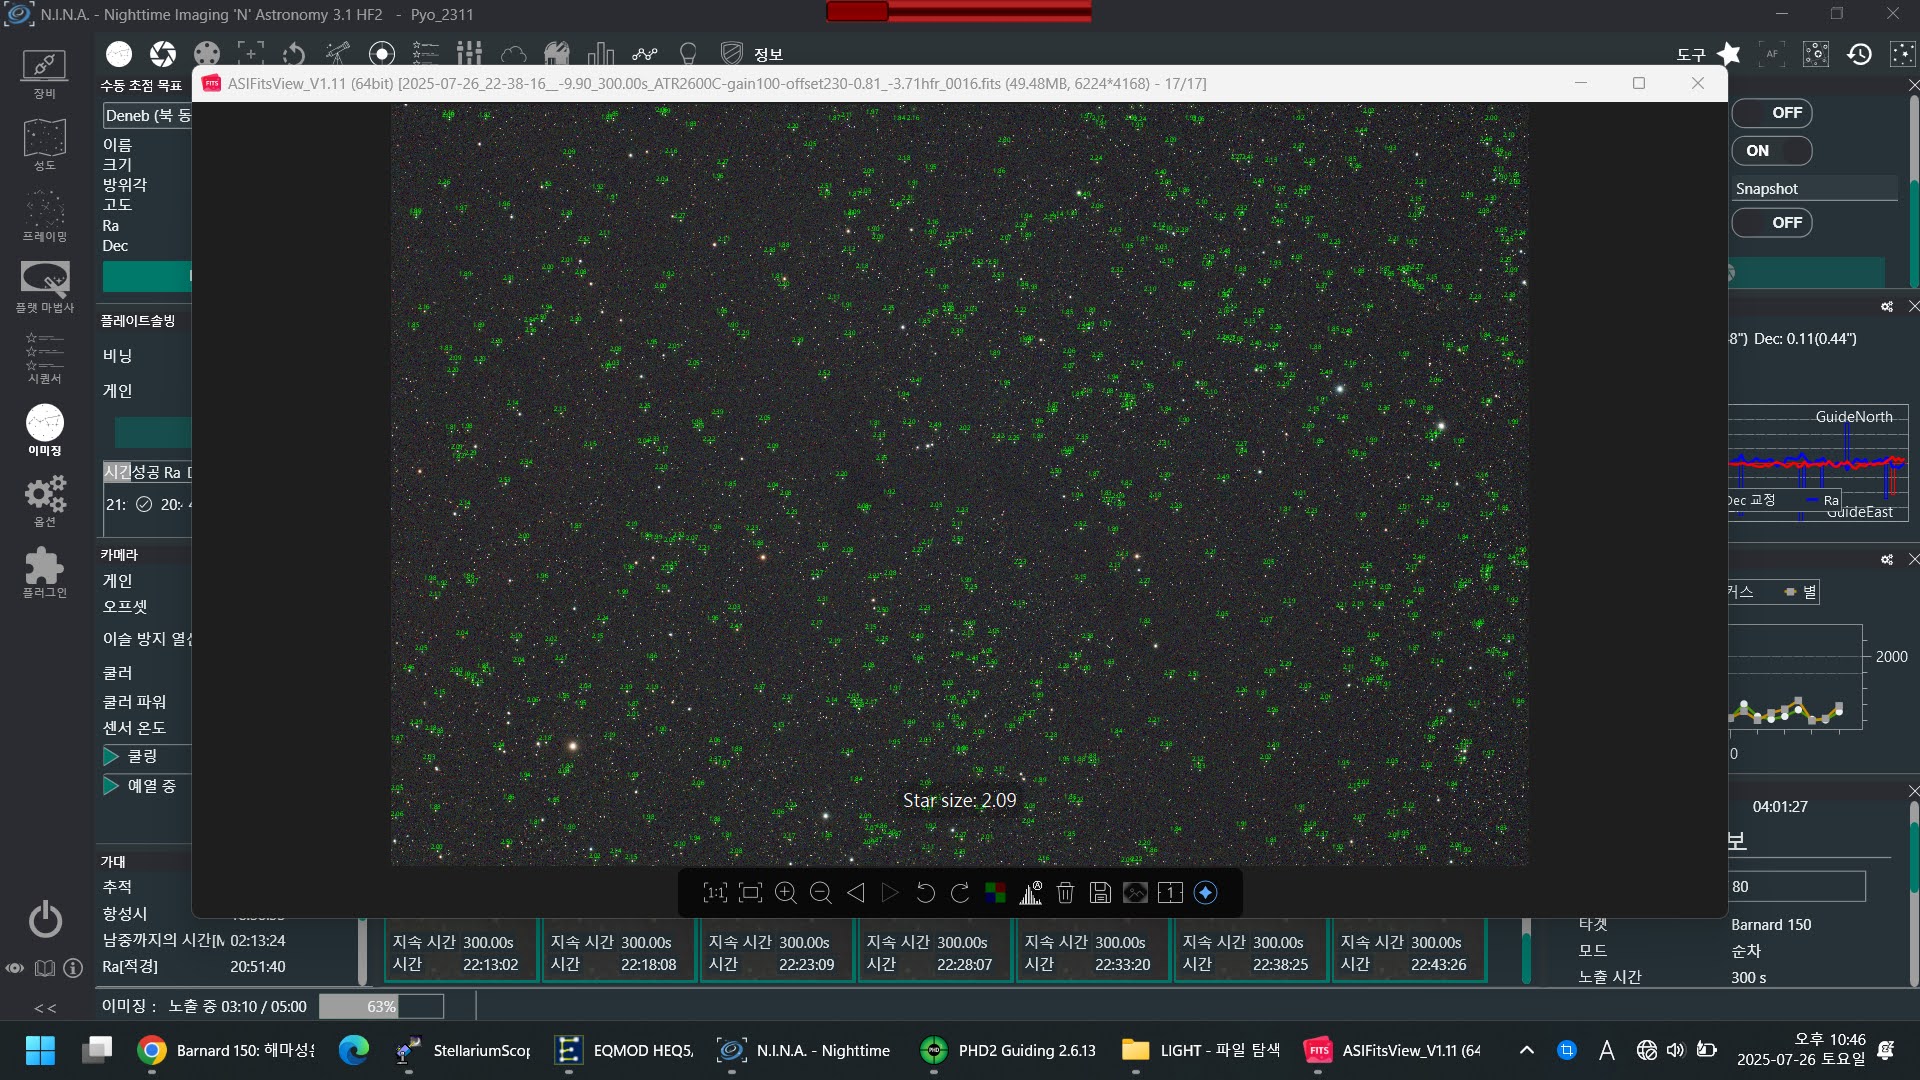Click the image exposure progress bar at 63%

tap(381, 1006)
